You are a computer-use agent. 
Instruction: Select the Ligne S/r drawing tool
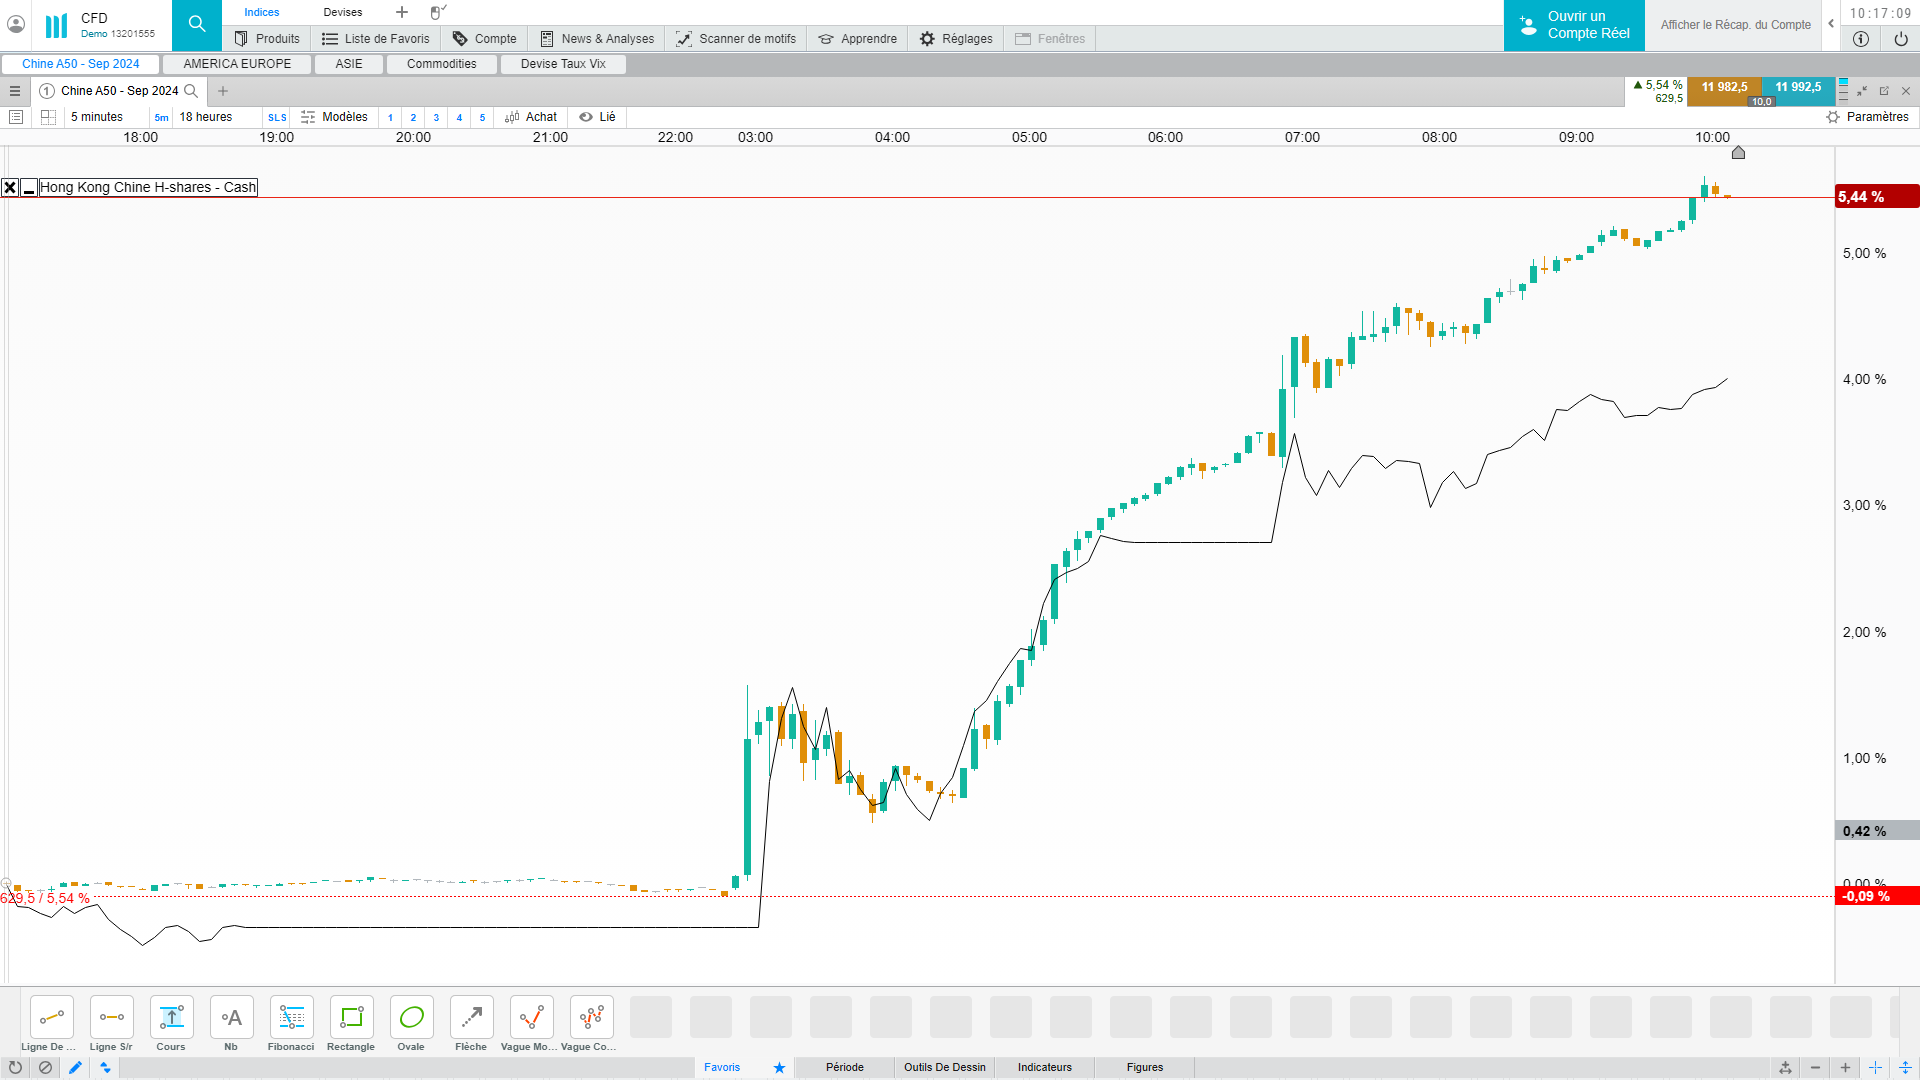pos(111,1018)
